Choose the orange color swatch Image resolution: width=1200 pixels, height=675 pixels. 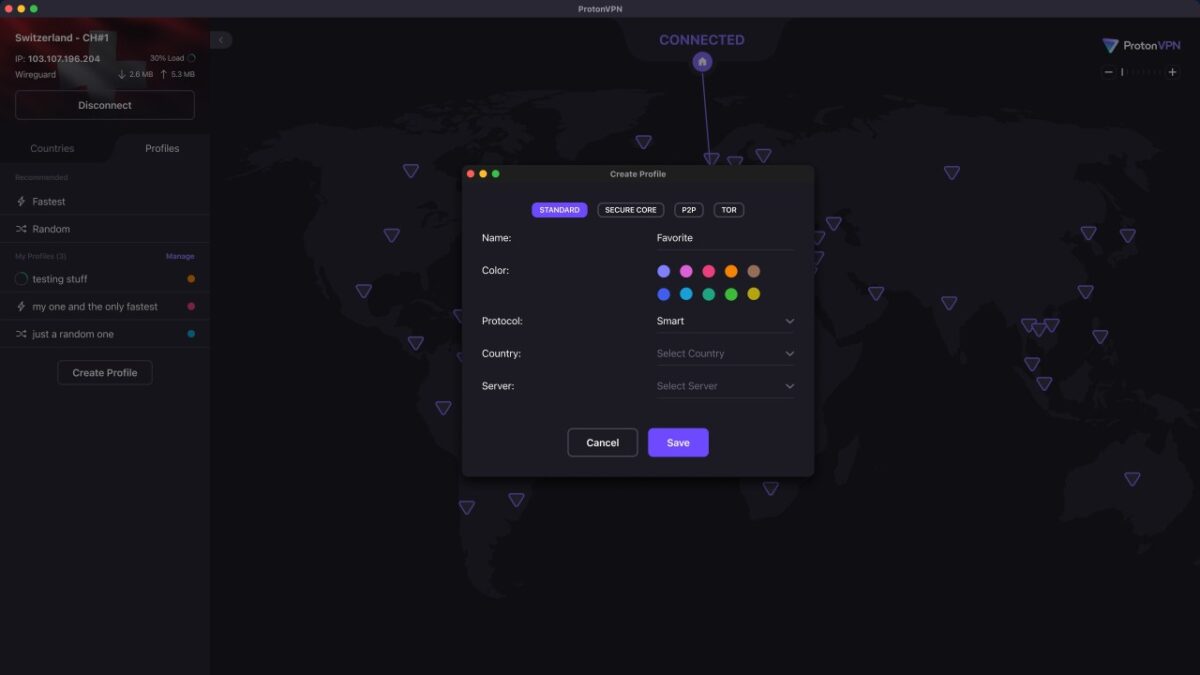click(x=731, y=271)
